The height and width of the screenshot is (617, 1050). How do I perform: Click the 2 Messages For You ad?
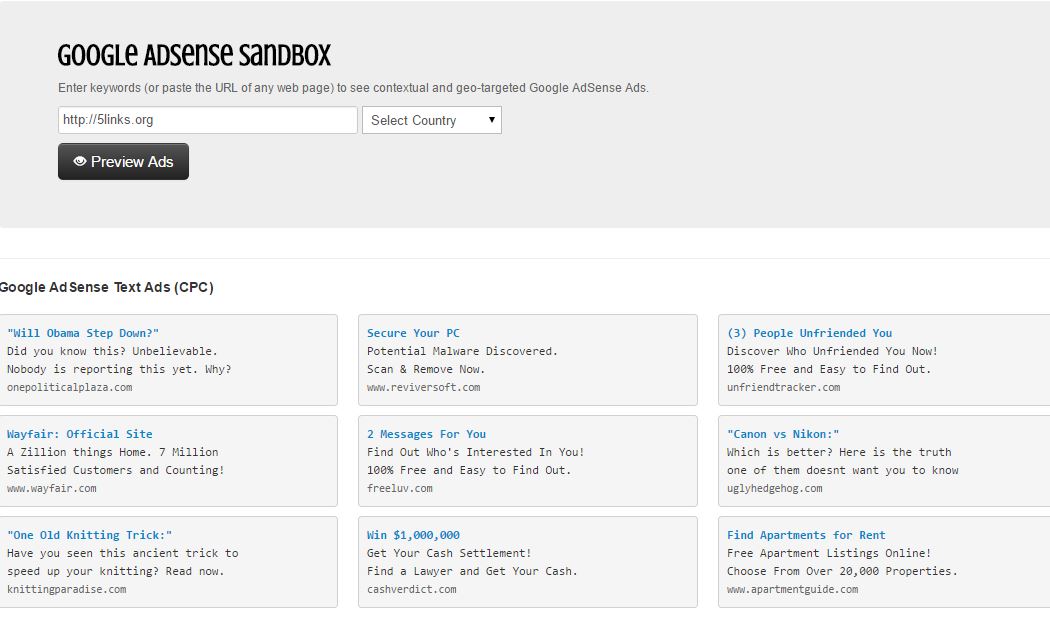[426, 434]
